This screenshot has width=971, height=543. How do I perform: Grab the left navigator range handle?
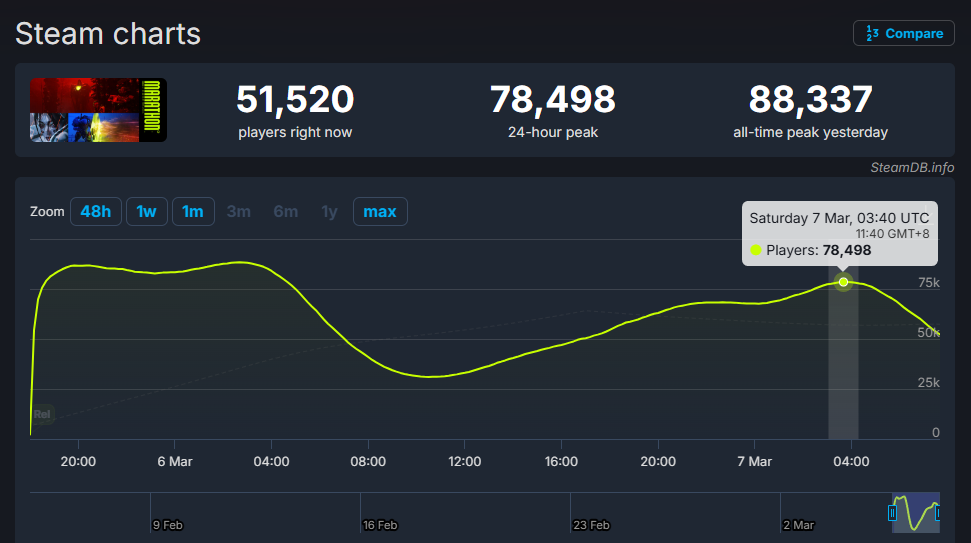[892, 513]
